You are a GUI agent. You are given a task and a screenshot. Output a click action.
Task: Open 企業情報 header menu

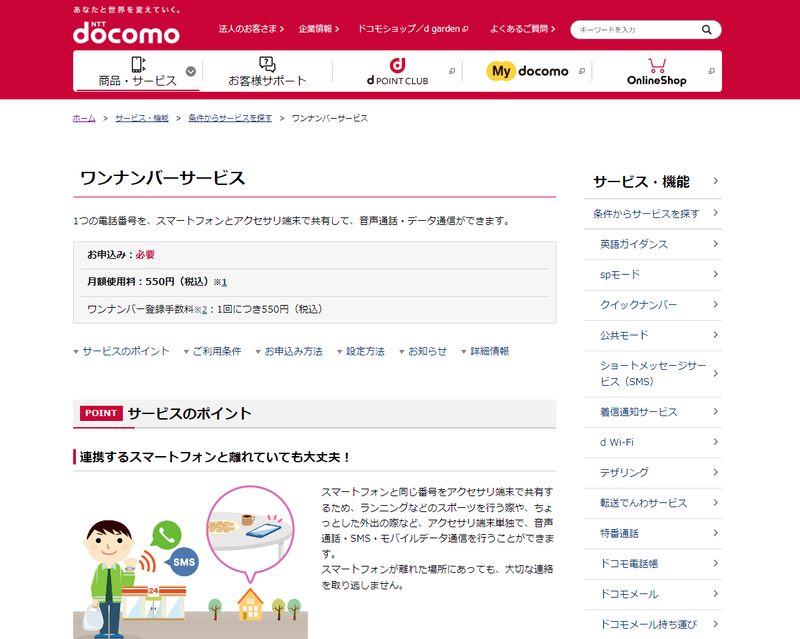coord(320,29)
